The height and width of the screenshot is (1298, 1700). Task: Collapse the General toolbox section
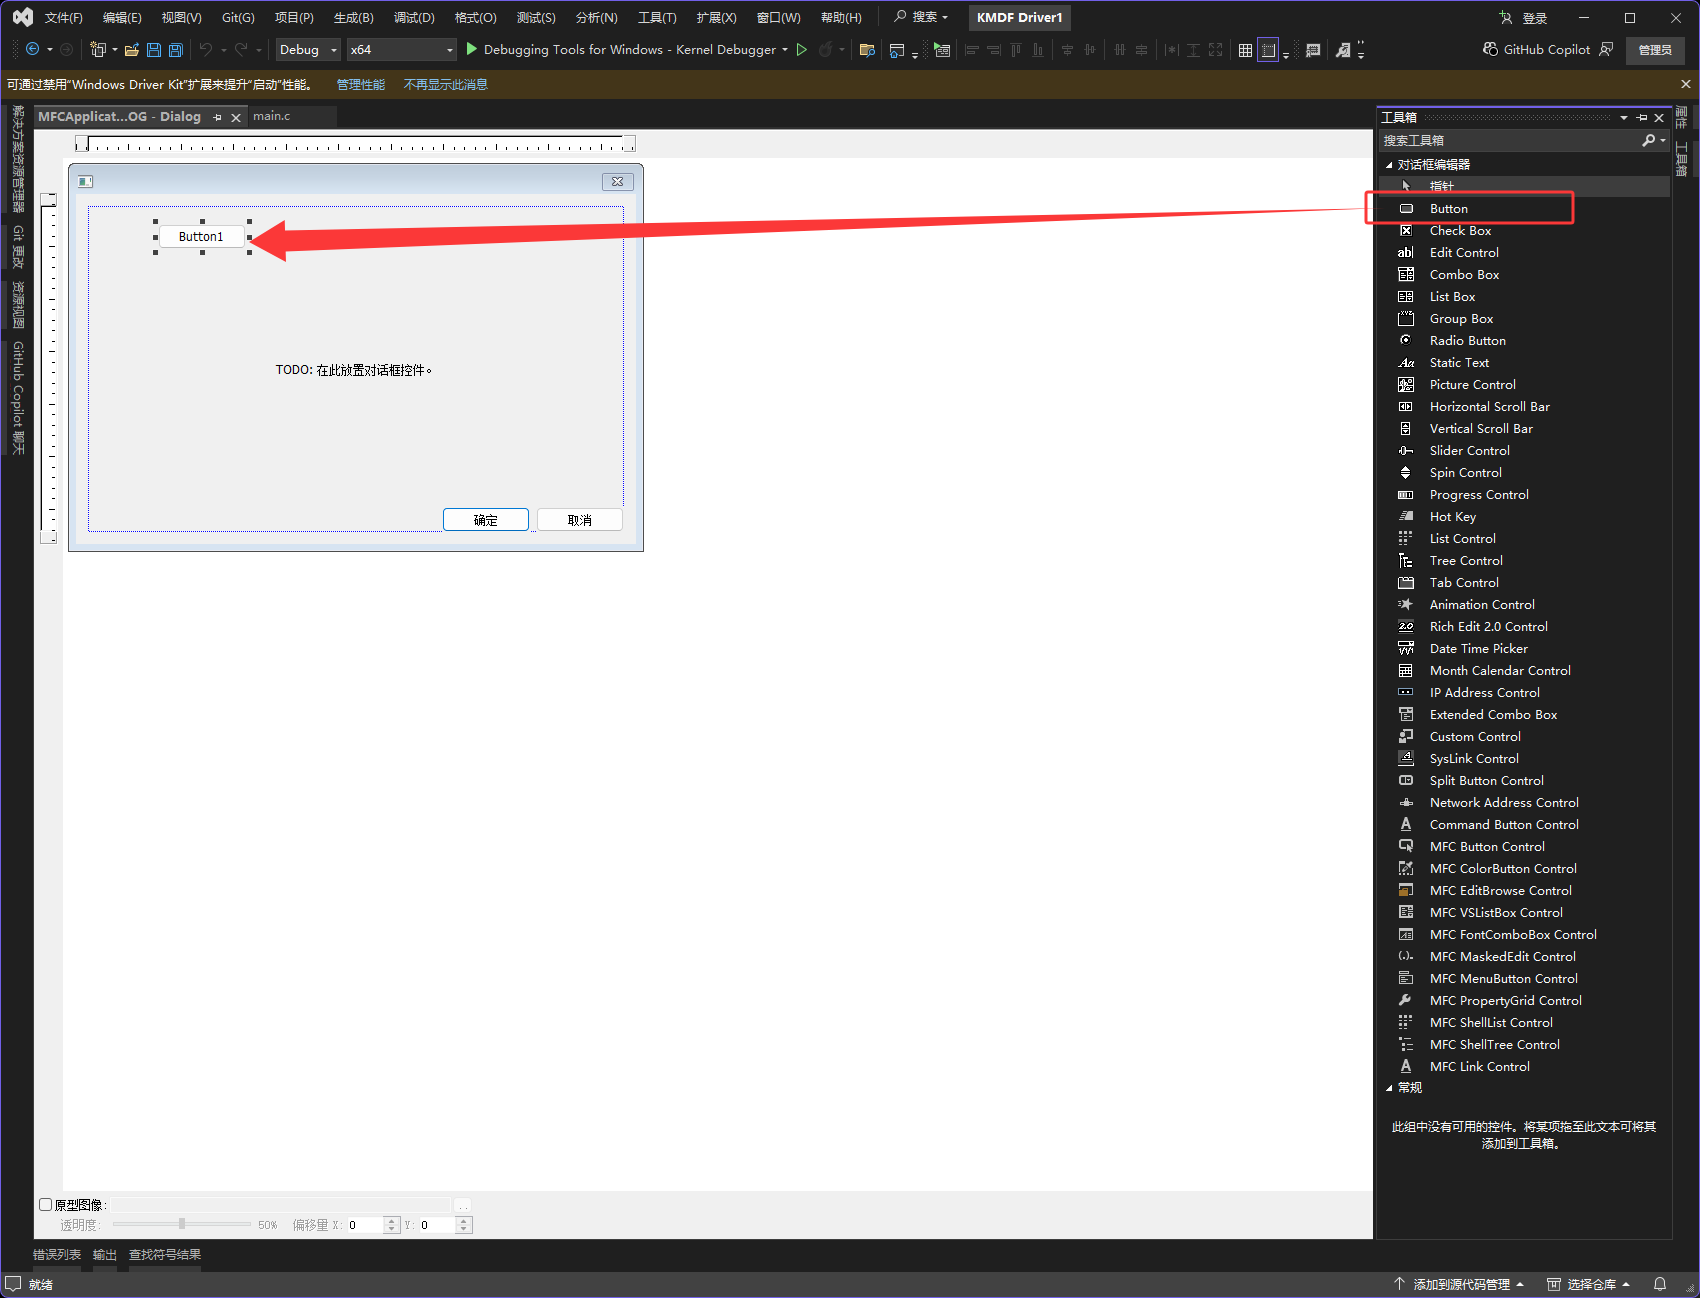[1389, 1088]
